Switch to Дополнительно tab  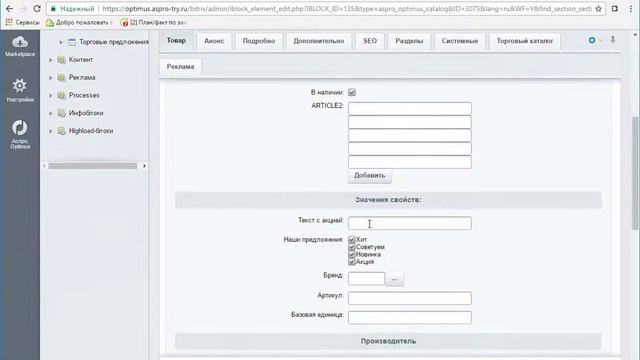pyautogui.click(x=319, y=41)
